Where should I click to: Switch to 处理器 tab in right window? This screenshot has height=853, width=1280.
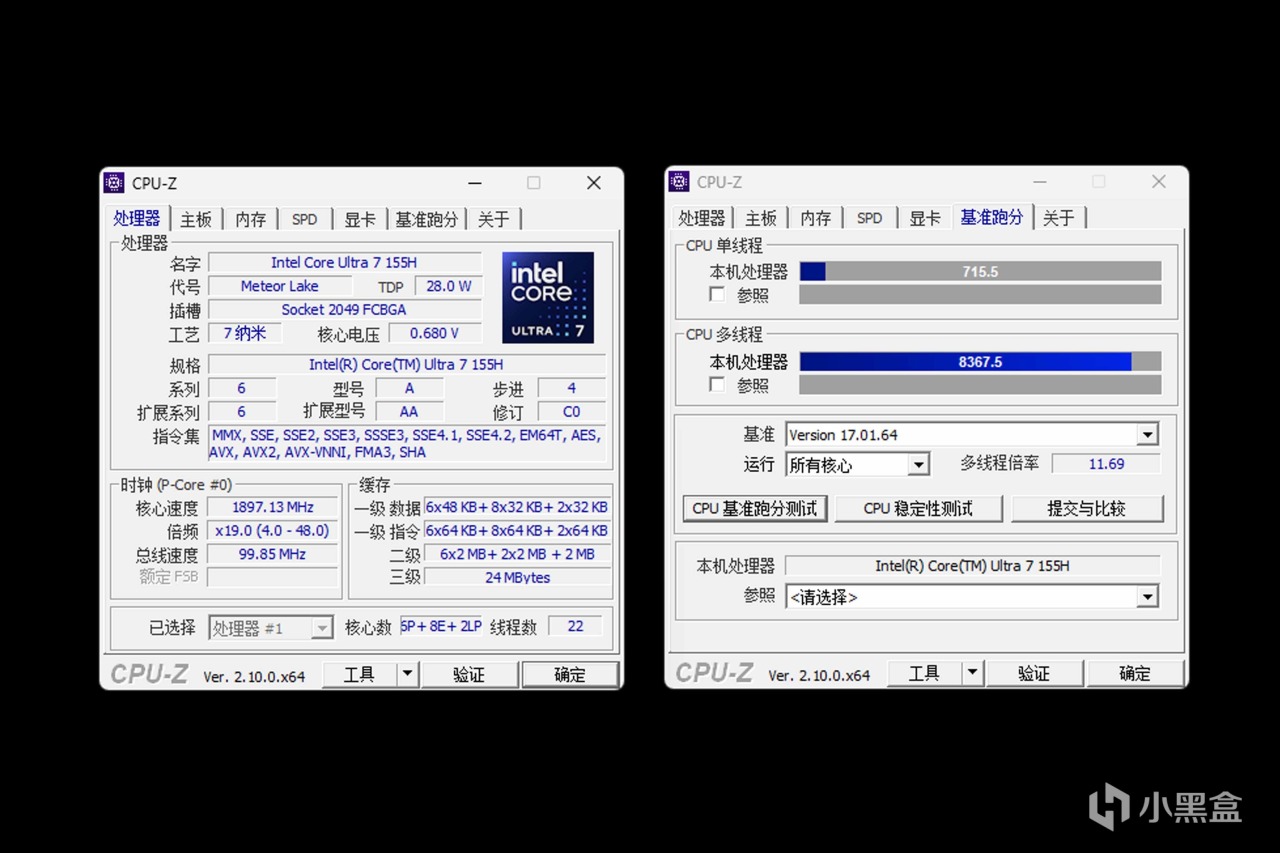(x=702, y=218)
